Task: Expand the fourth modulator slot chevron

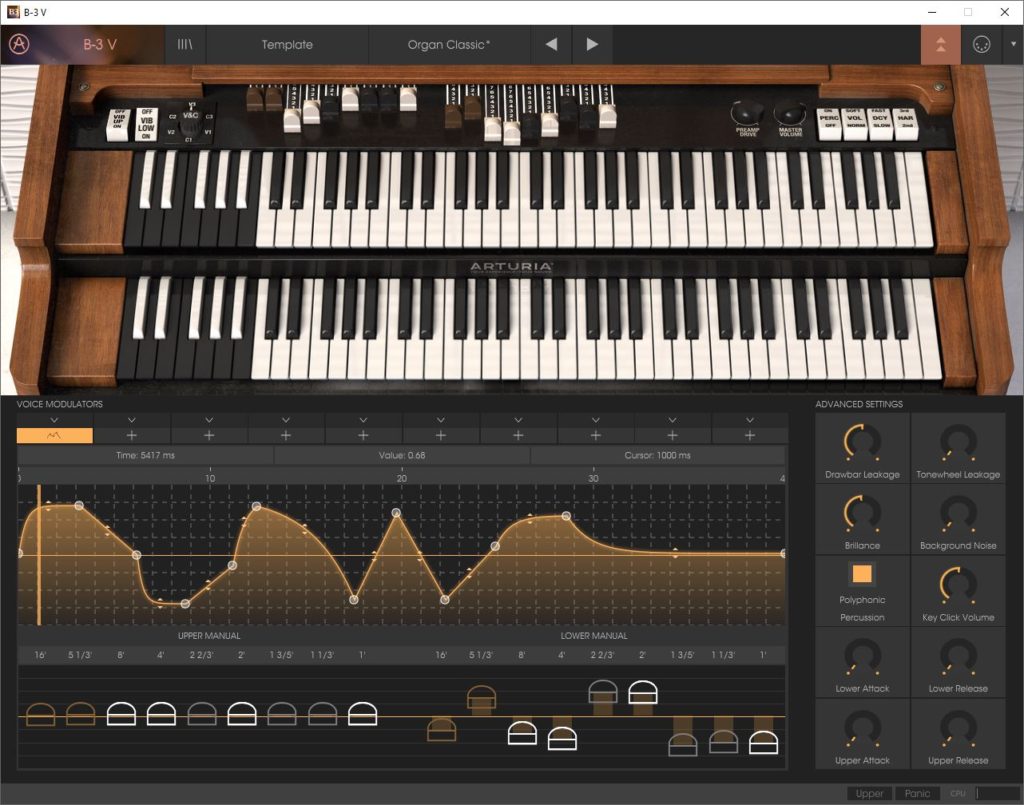Action: [x=285, y=420]
